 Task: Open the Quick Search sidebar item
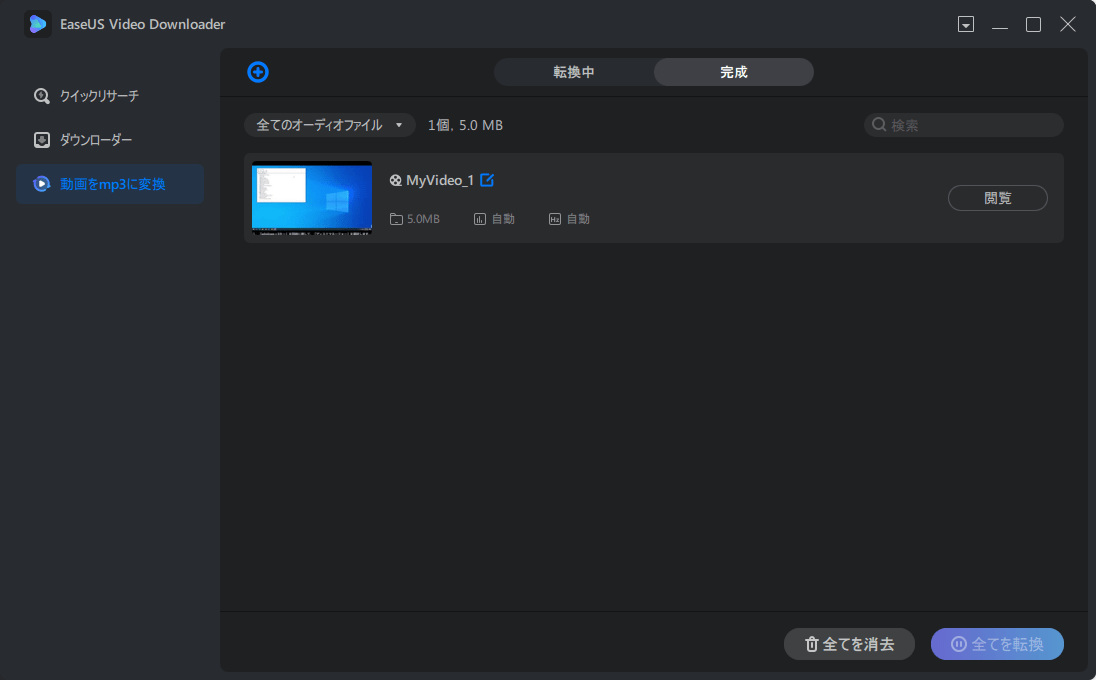click(95, 95)
